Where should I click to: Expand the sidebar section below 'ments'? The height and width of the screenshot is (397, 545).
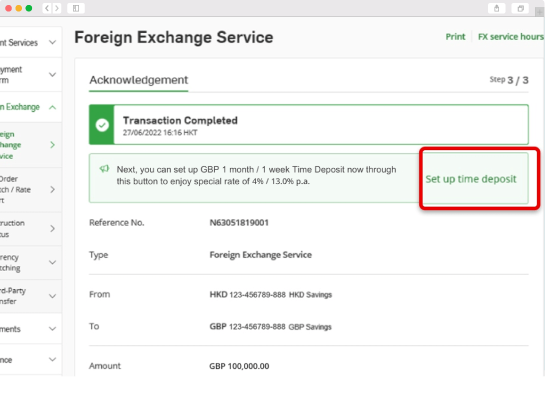point(52,359)
